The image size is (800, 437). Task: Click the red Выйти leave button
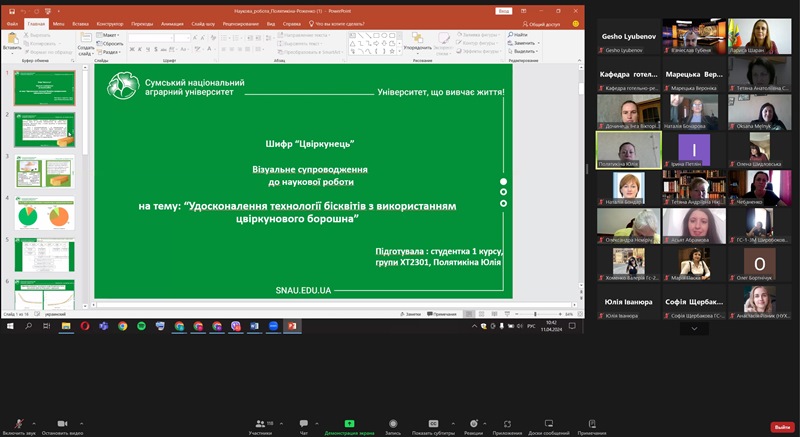[780, 426]
